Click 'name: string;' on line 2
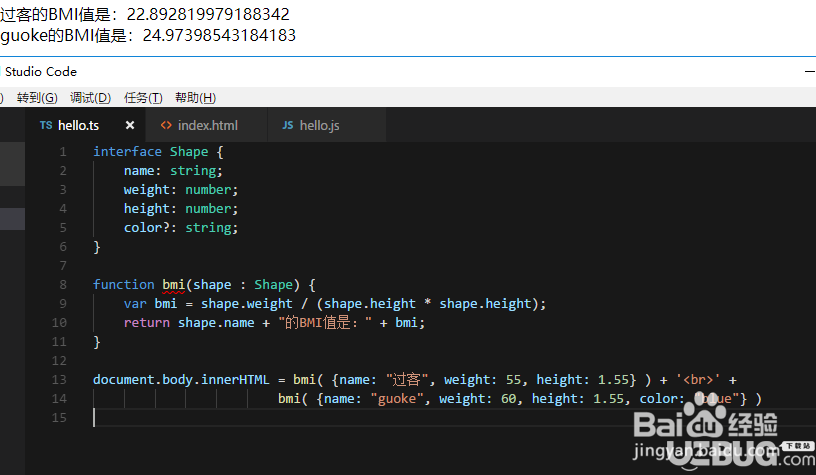The image size is (816, 475). (x=173, y=171)
